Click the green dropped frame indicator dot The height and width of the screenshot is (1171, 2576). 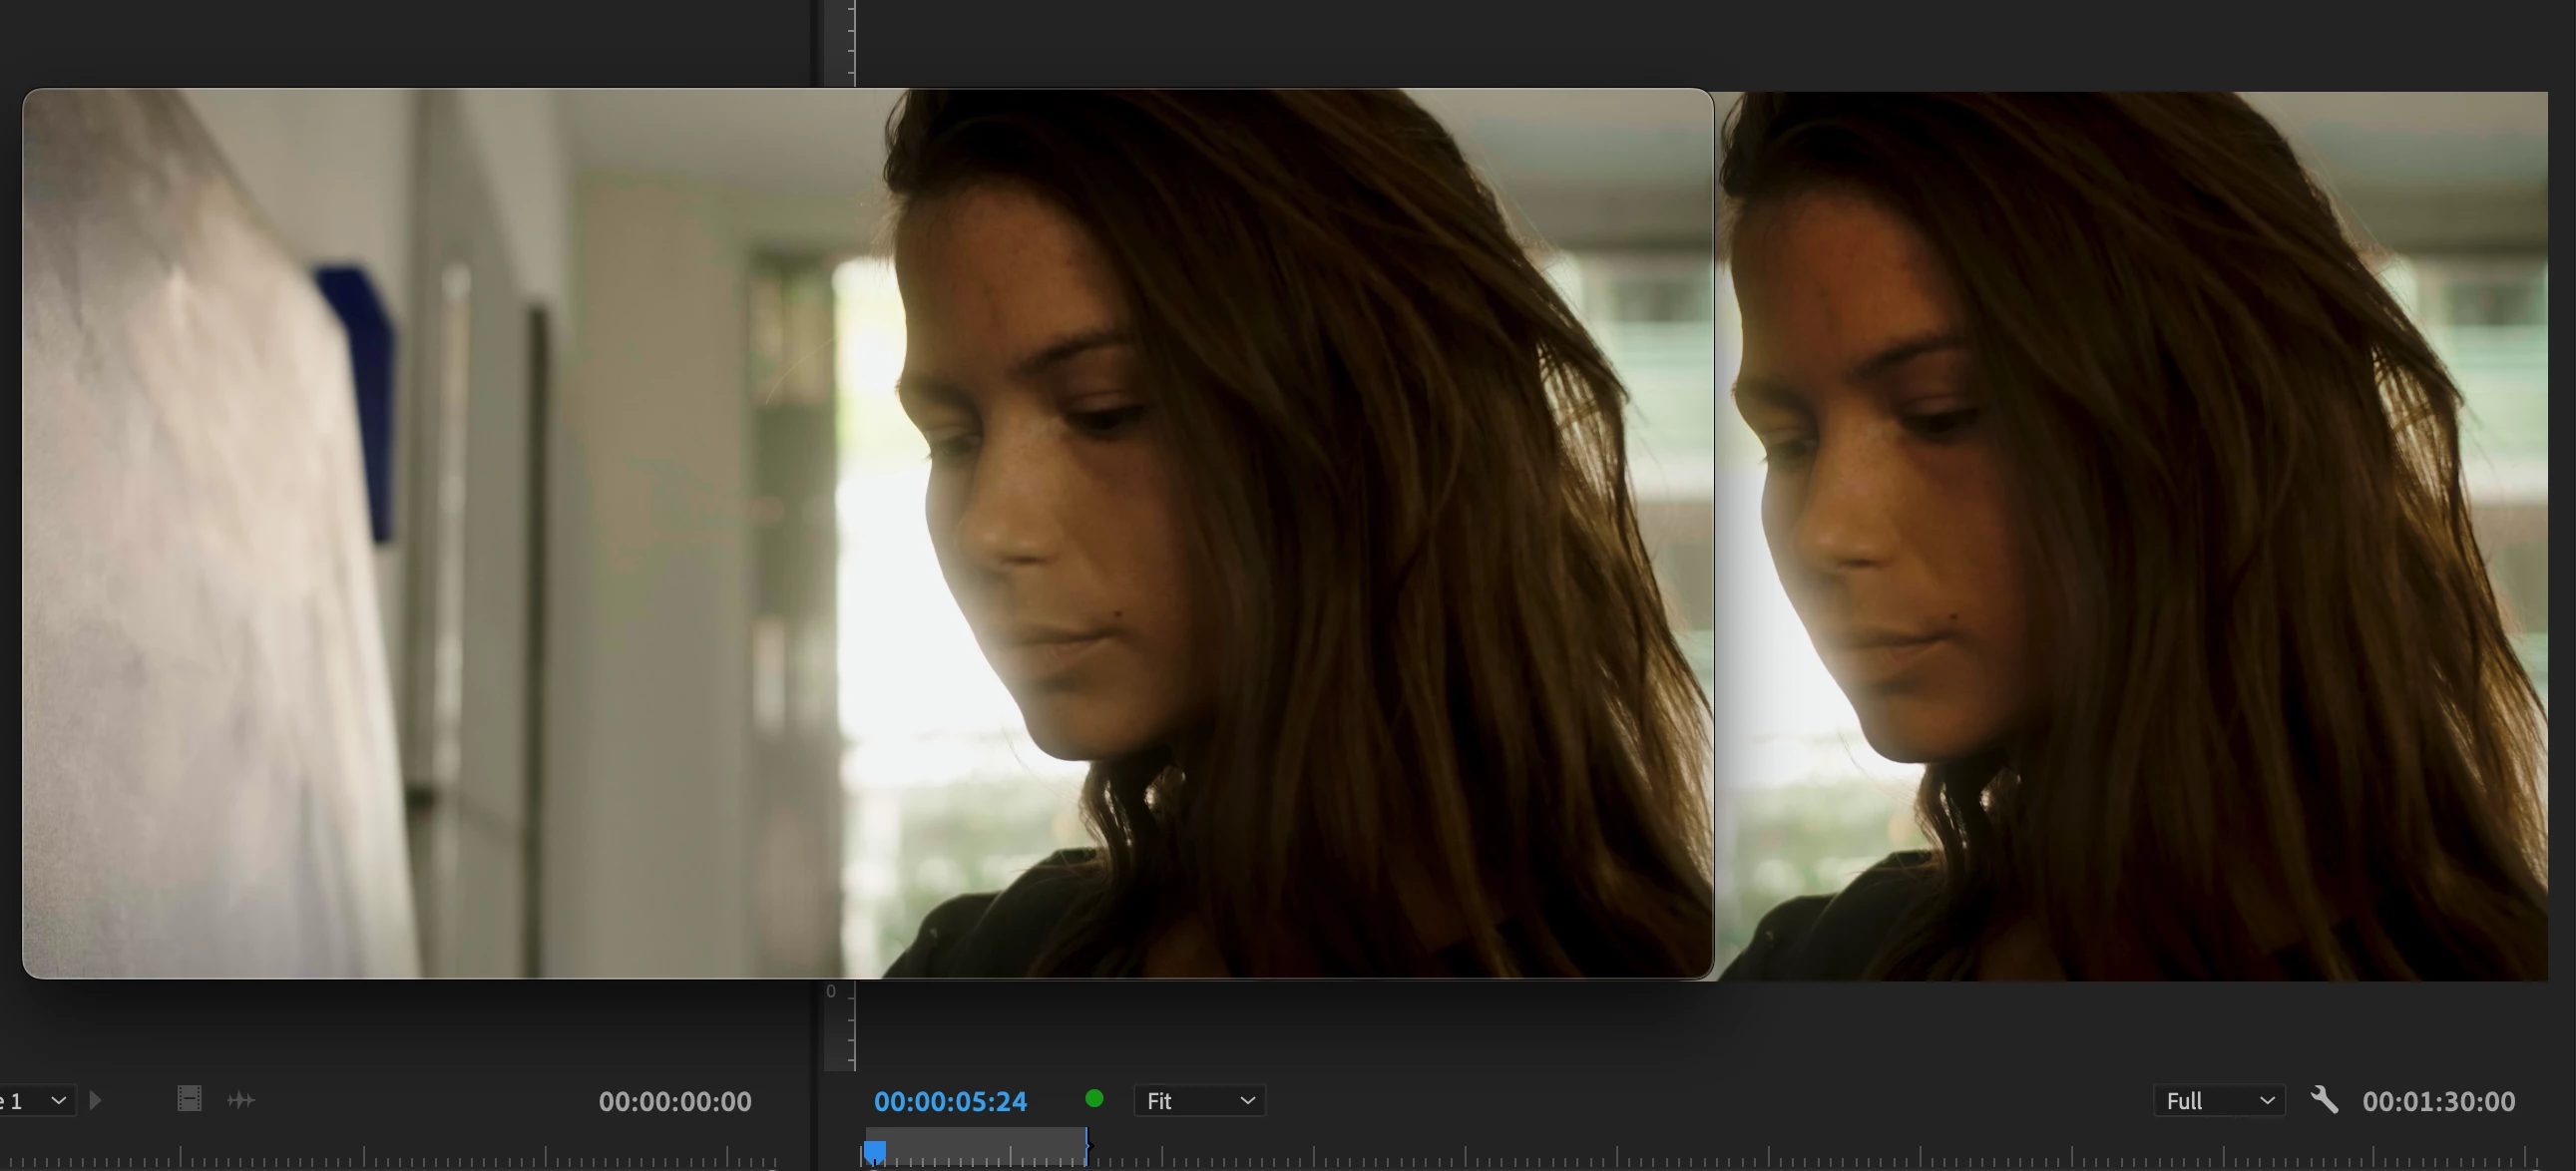click(x=1094, y=1099)
